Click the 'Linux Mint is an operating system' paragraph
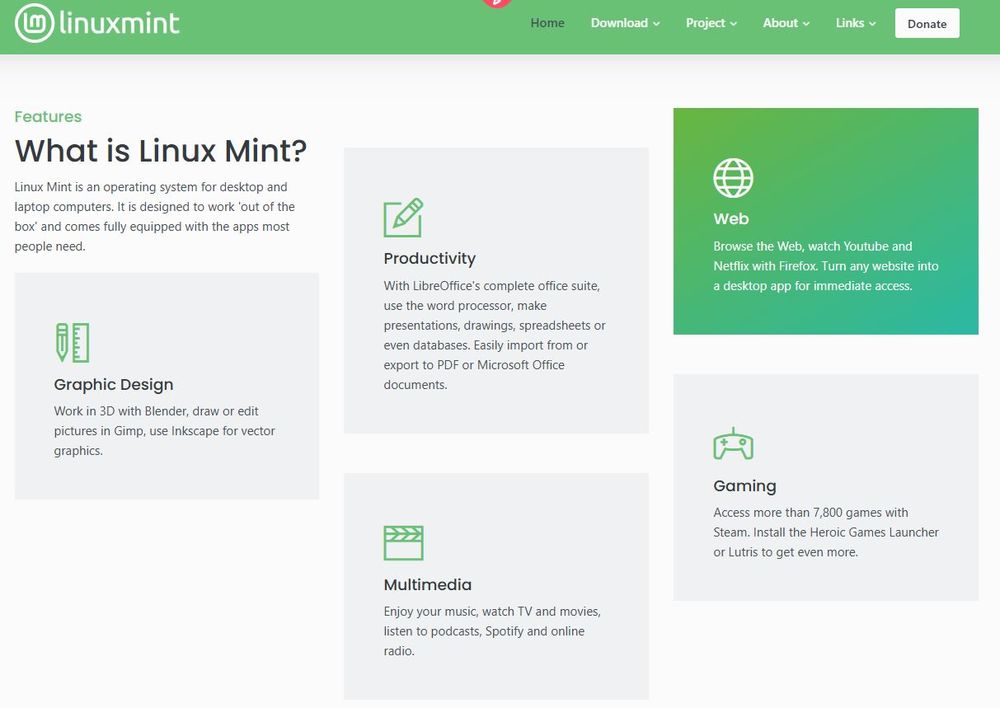 pos(154,216)
